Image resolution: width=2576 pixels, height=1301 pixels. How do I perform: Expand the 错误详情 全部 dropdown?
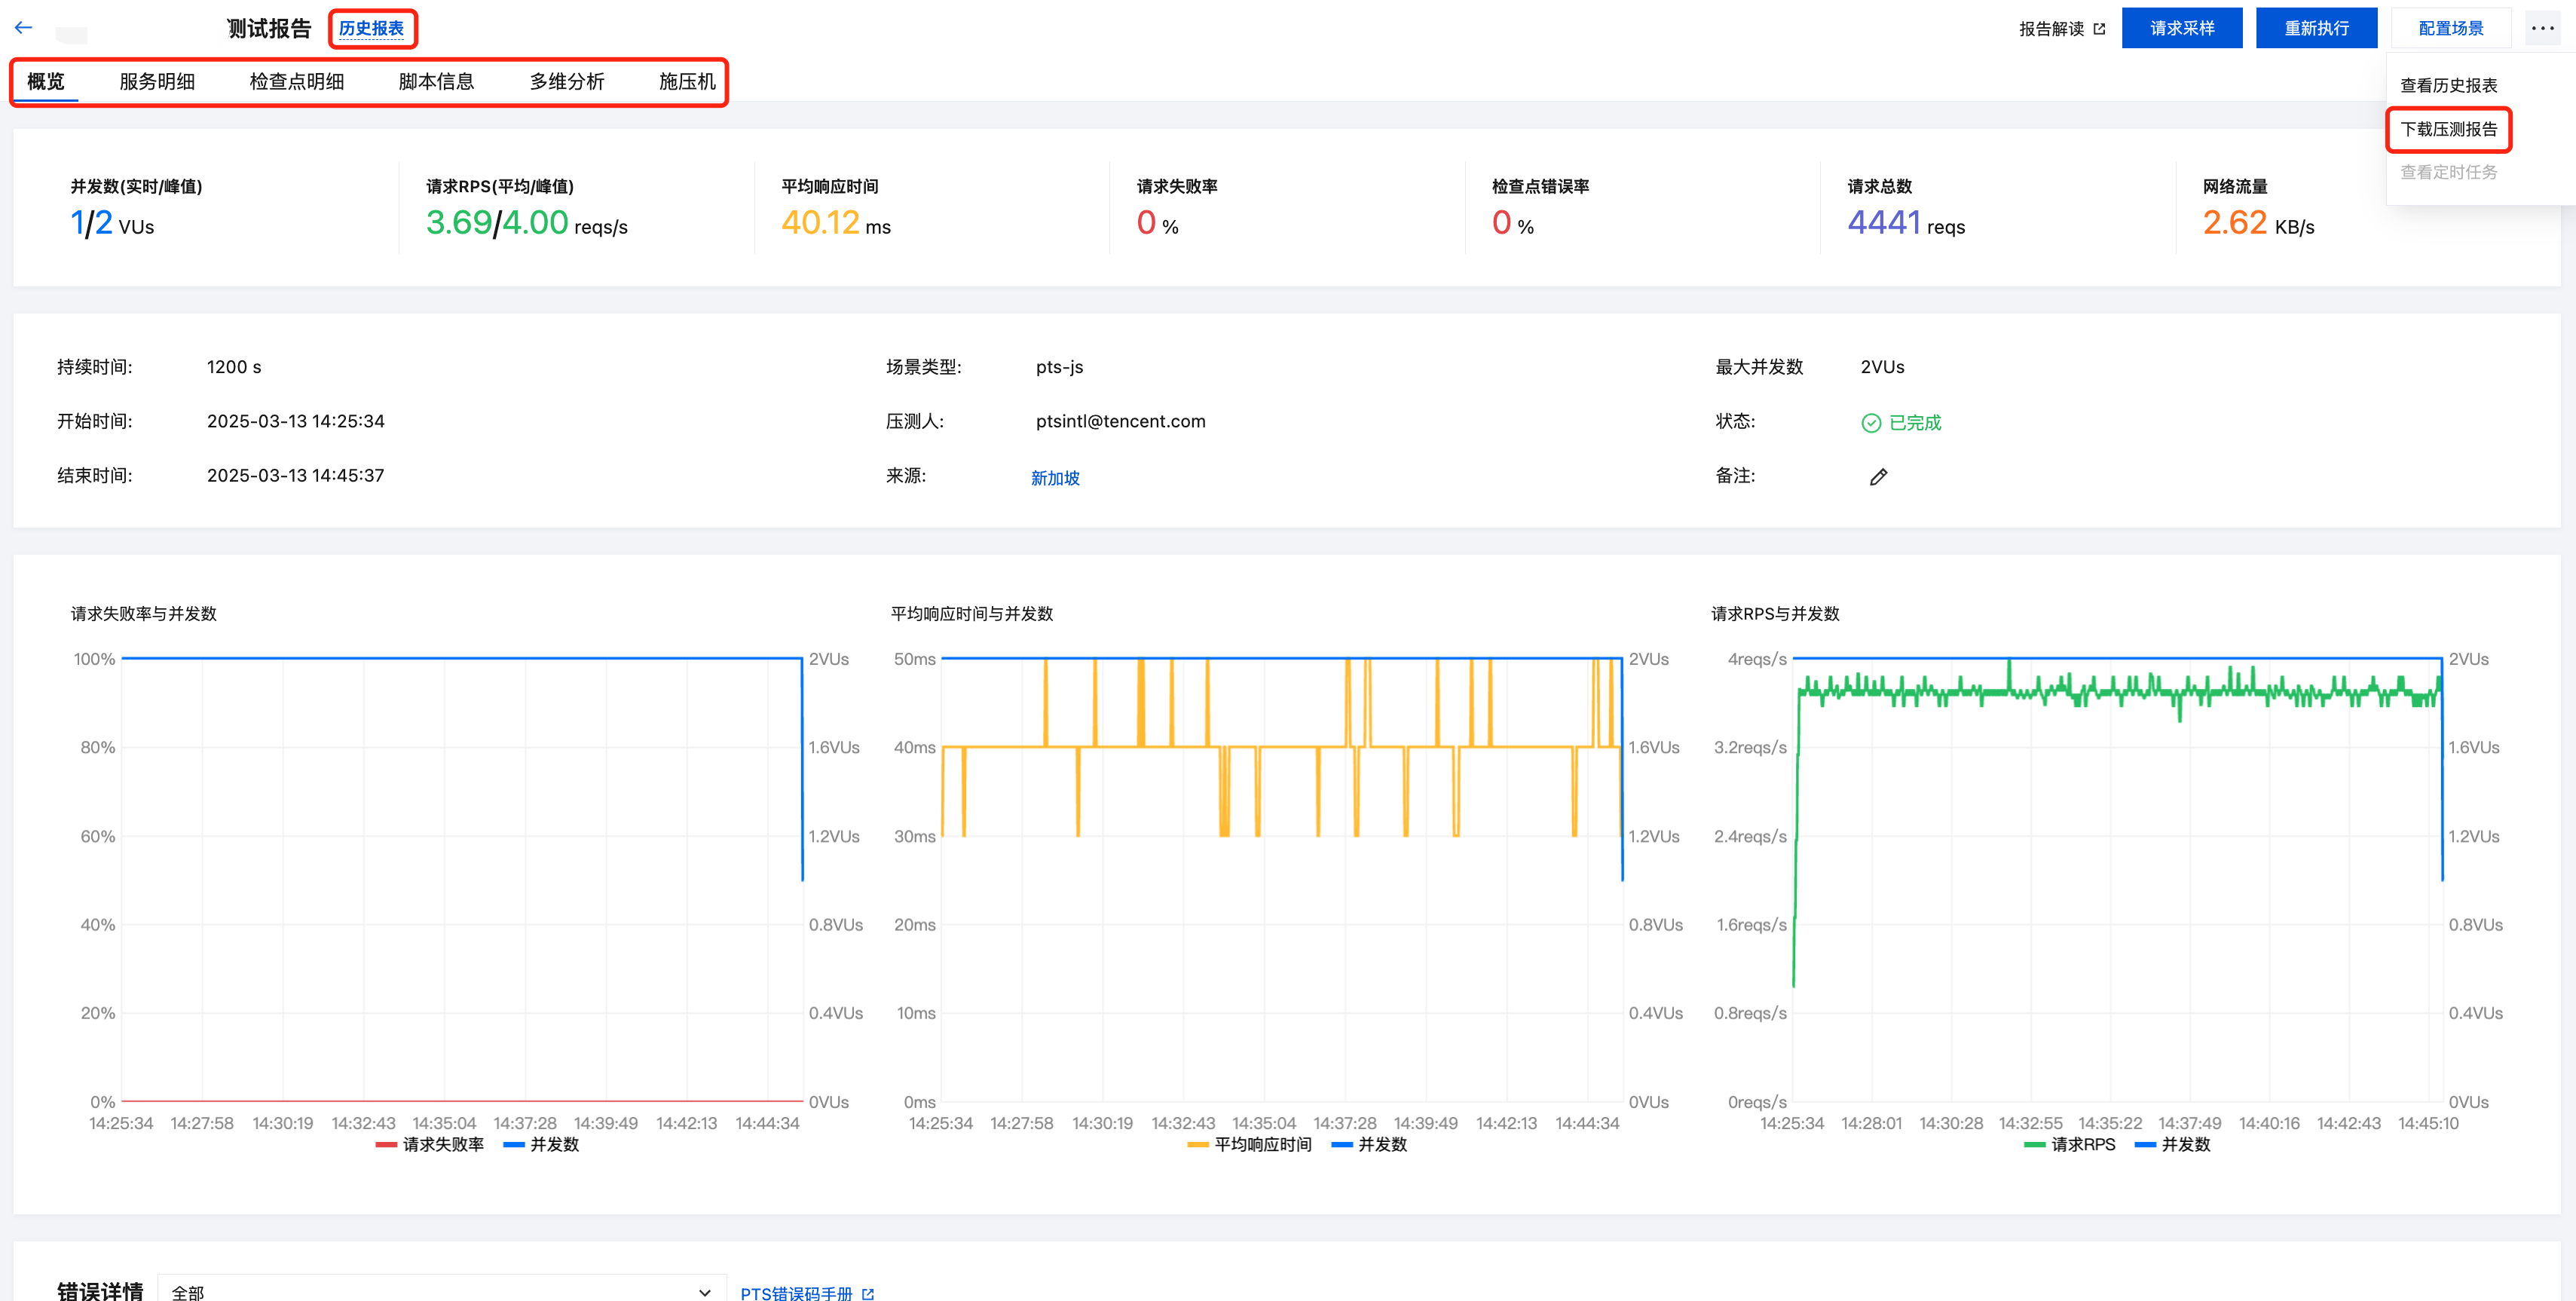pyautogui.click(x=440, y=1292)
